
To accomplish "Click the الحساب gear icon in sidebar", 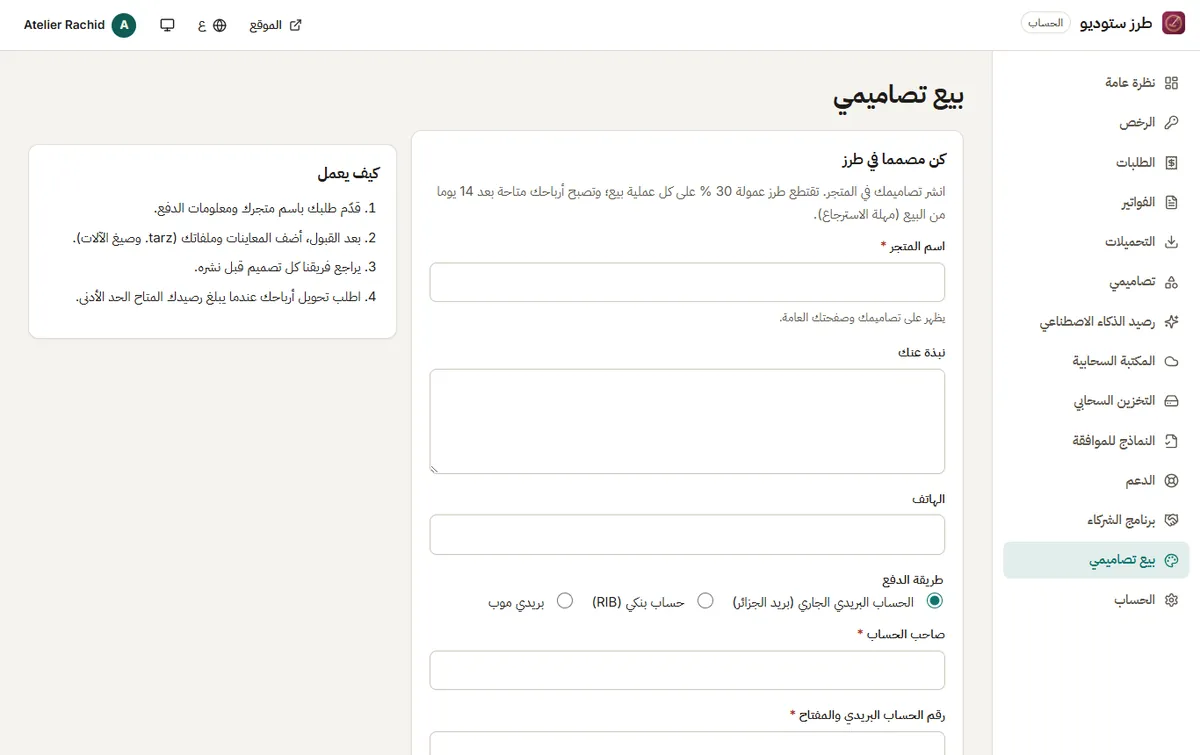I will [x=1173, y=600].
